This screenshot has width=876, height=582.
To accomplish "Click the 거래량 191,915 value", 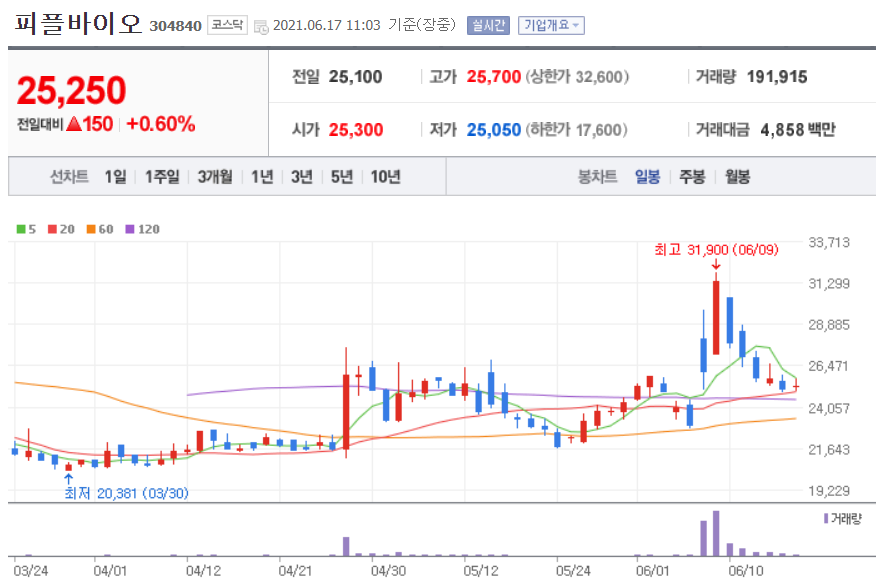I will click(x=777, y=77).
